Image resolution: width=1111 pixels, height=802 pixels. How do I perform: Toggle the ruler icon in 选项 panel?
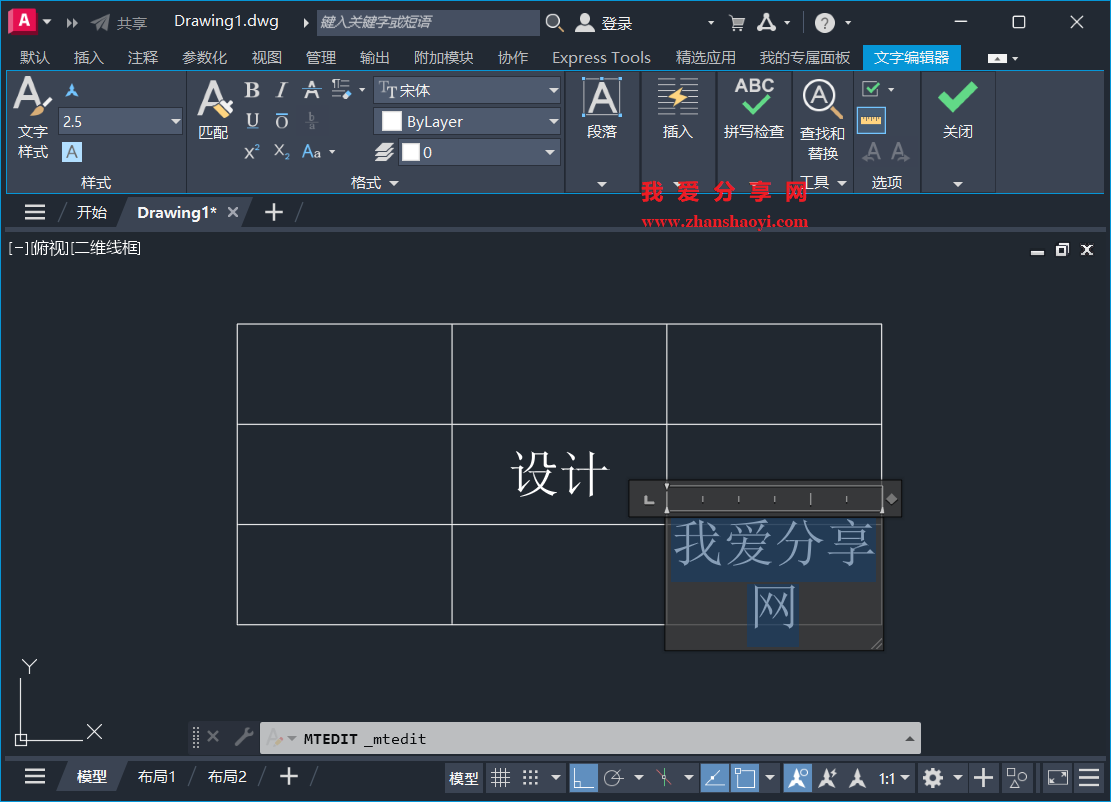[x=870, y=120]
